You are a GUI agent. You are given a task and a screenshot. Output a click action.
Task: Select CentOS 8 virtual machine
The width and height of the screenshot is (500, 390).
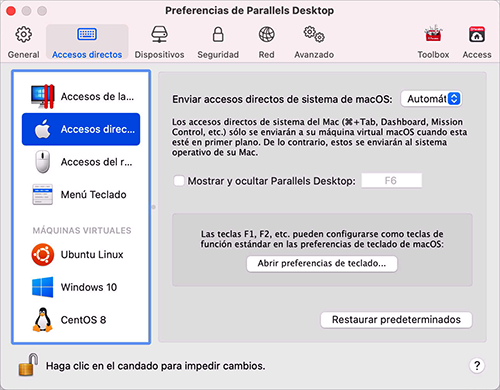(81, 320)
